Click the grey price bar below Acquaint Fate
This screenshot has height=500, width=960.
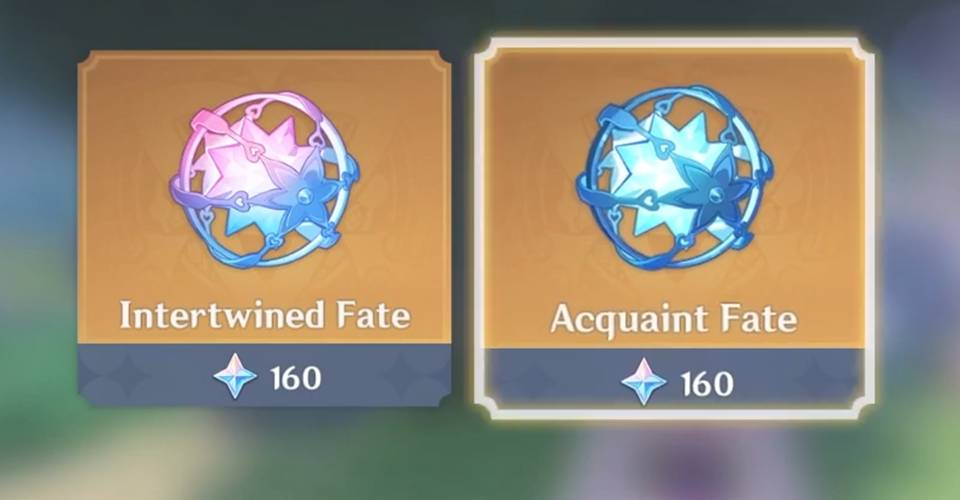(674, 381)
